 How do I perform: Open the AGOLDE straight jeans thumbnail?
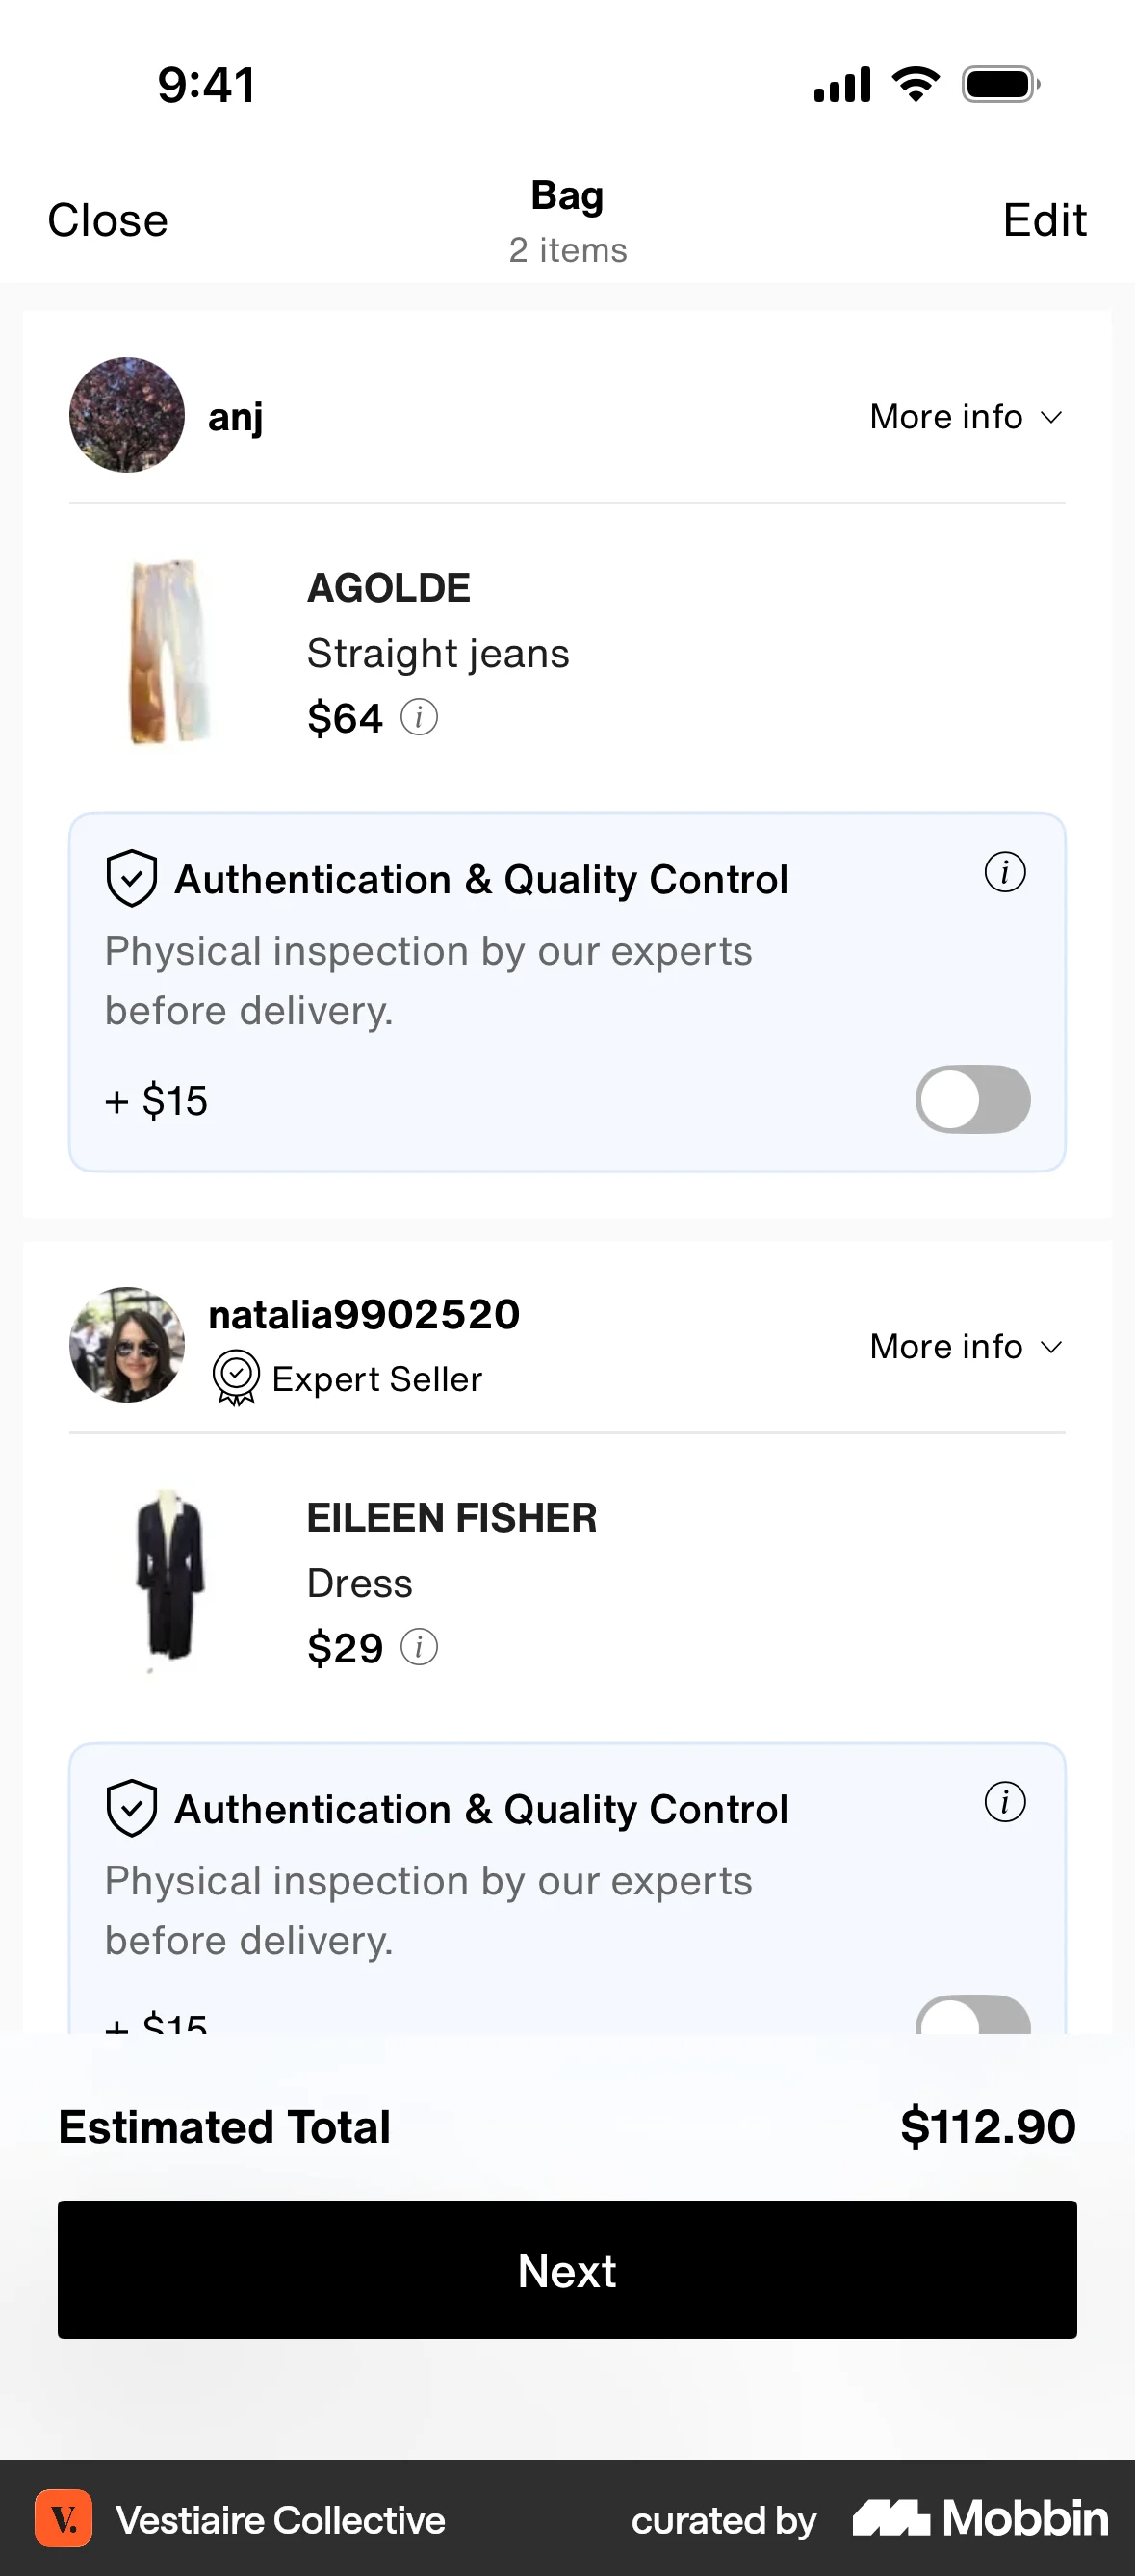(170, 652)
